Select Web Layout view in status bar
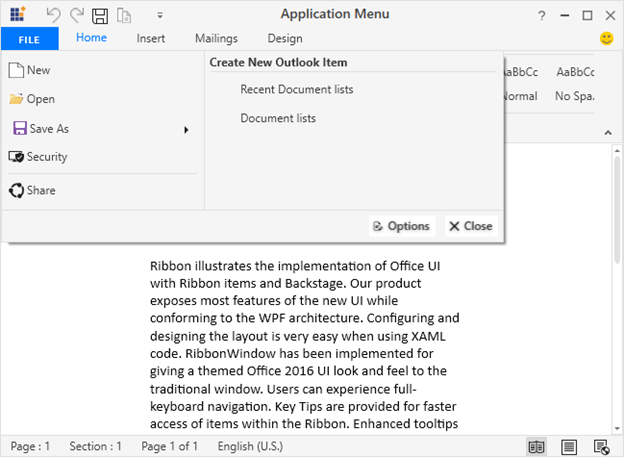Image resolution: width=624 pixels, height=457 pixels. [601, 446]
